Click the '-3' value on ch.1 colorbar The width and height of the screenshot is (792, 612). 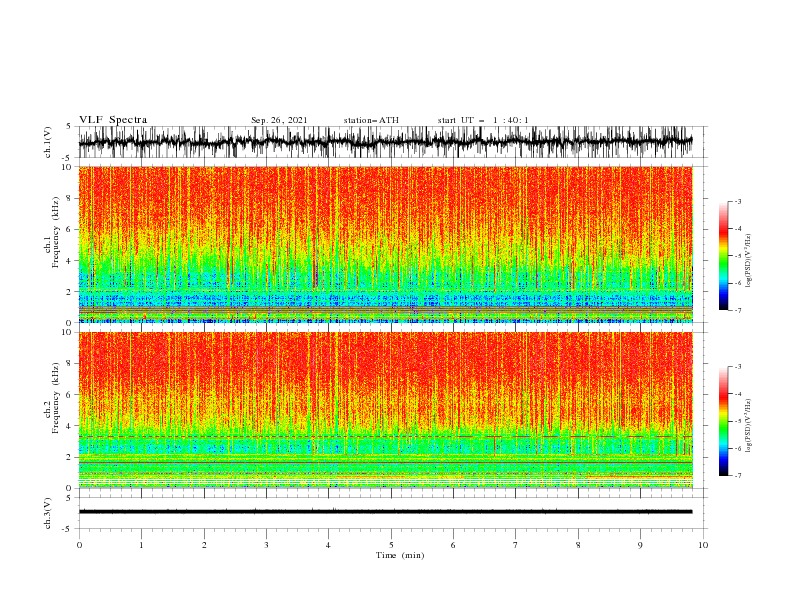point(737,202)
